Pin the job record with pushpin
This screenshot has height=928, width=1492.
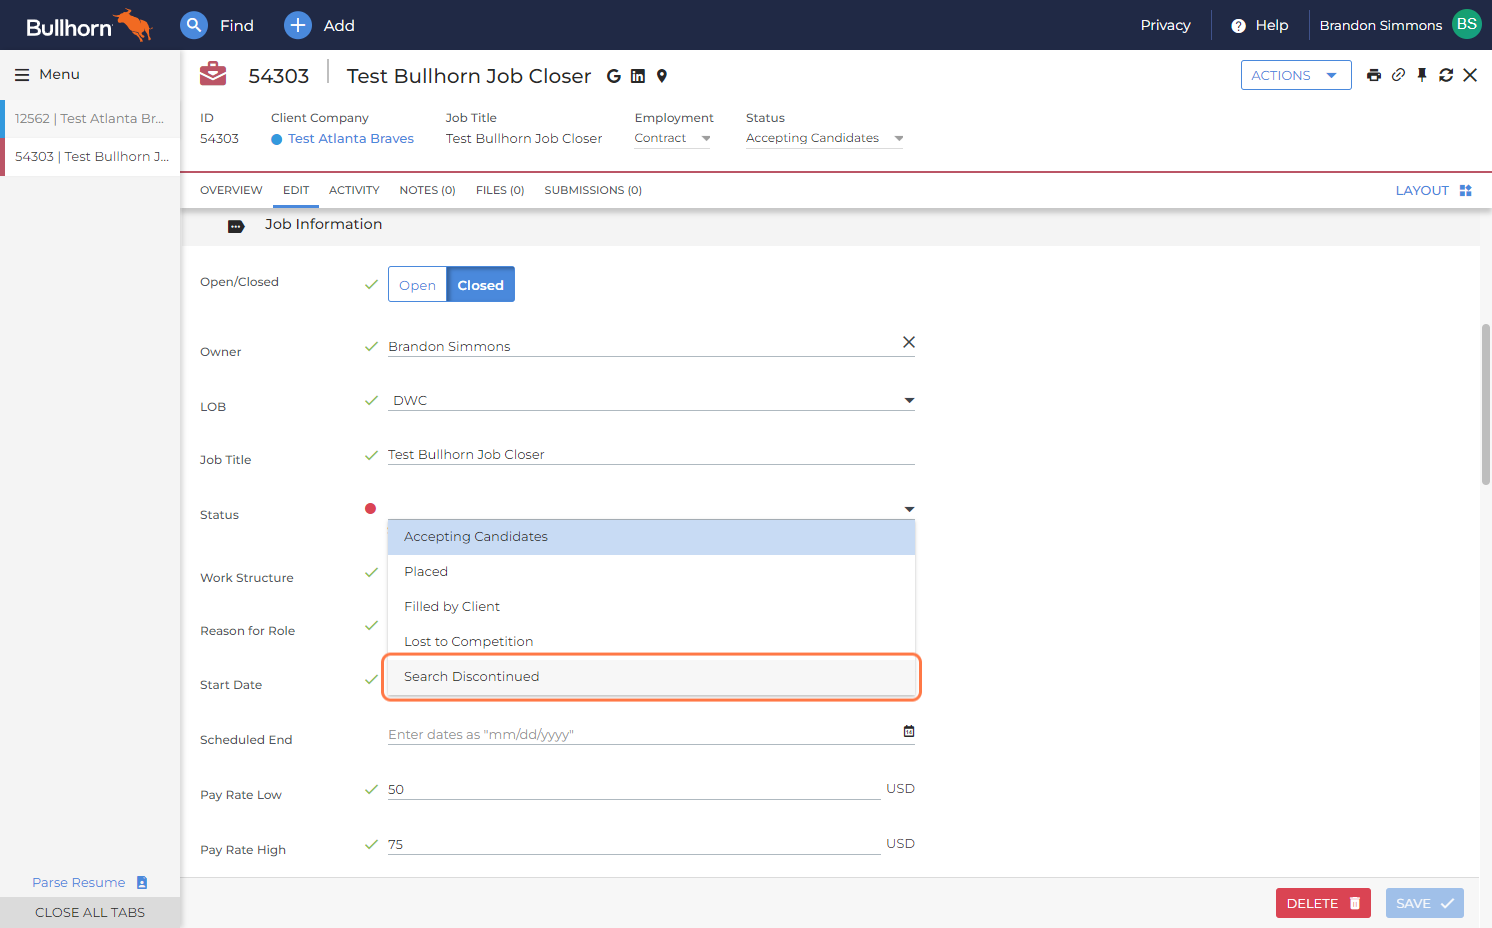click(x=1422, y=75)
